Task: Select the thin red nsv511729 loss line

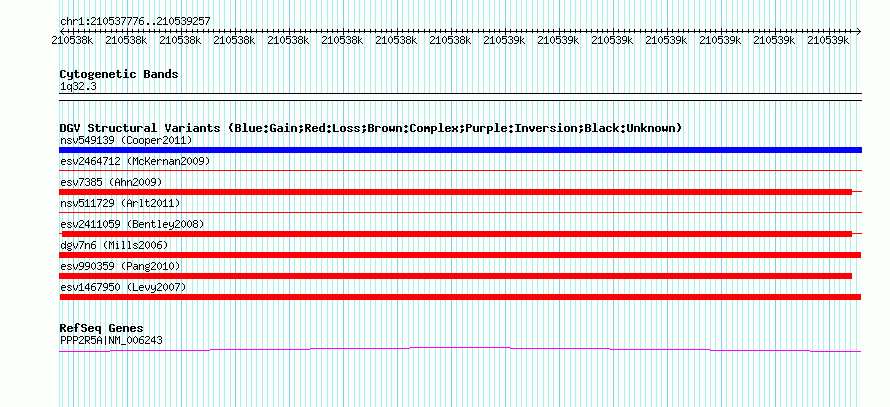Action: point(460,212)
